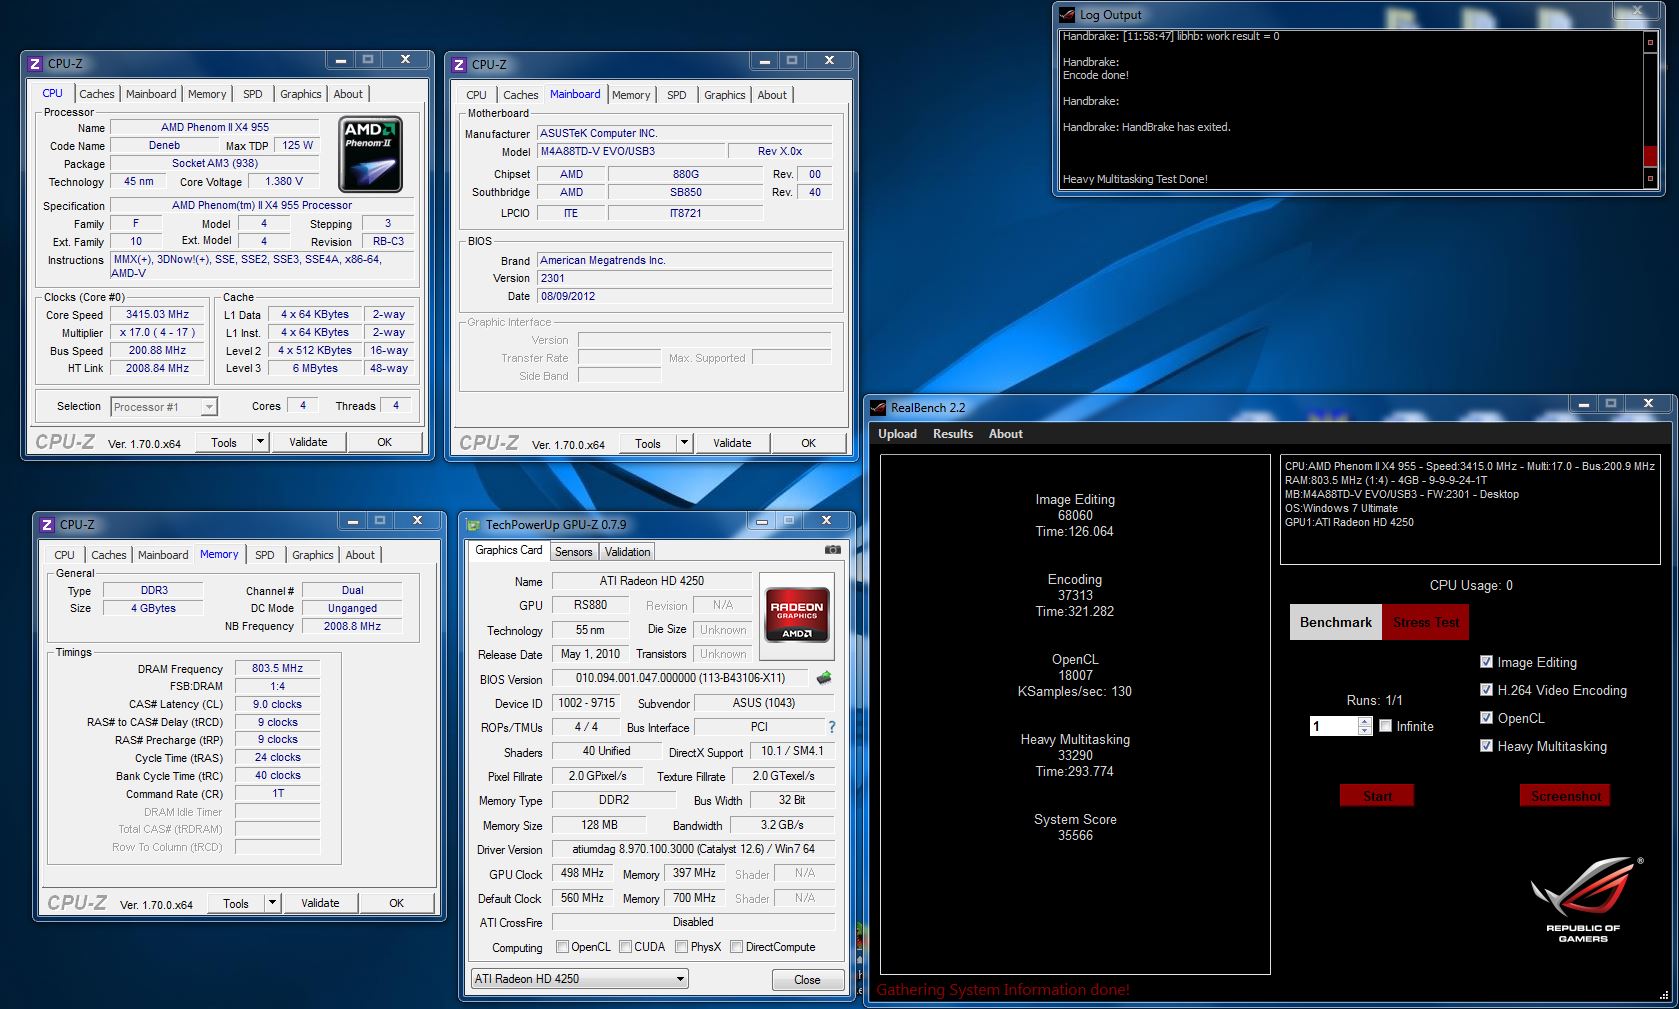Click the TechPowerUp GPU-Z title bar icon
Viewport: 1679px width, 1009px height.
473,524
